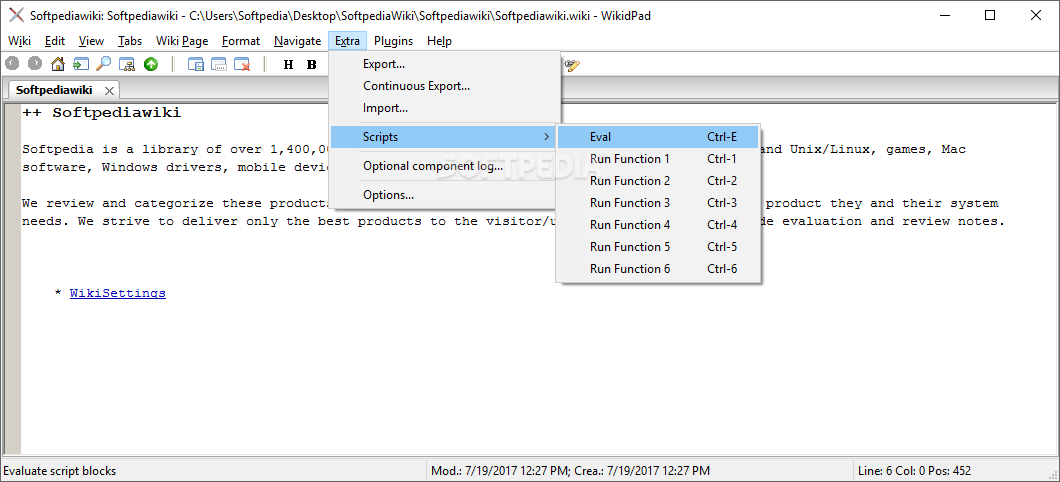Open Optional component log... entry

coord(445,166)
